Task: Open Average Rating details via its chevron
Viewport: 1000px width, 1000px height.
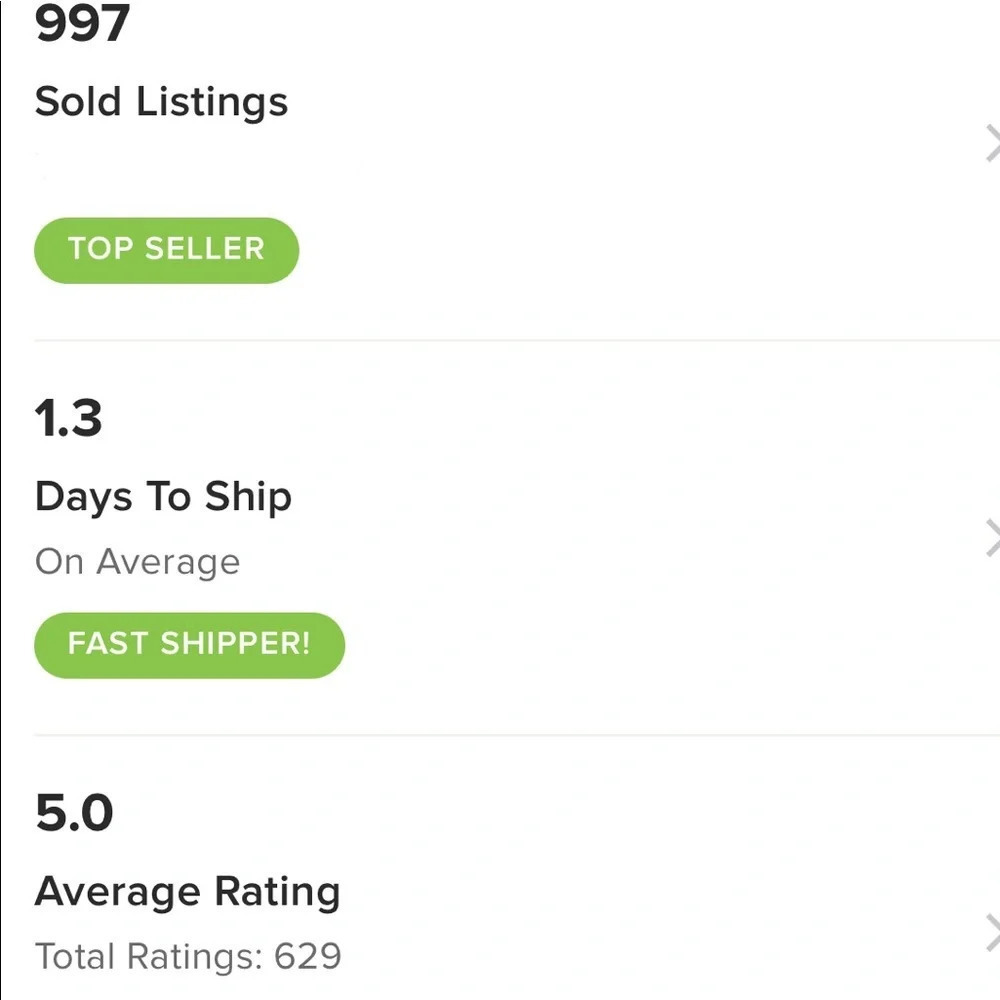Action: pos(993,931)
